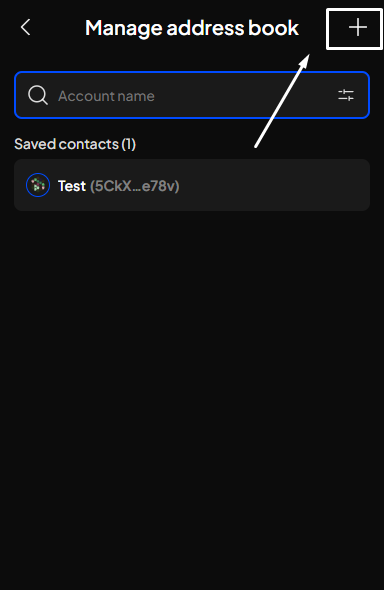Focus the Account name search field
Screen dimensions: 384x590
coord(192,95)
